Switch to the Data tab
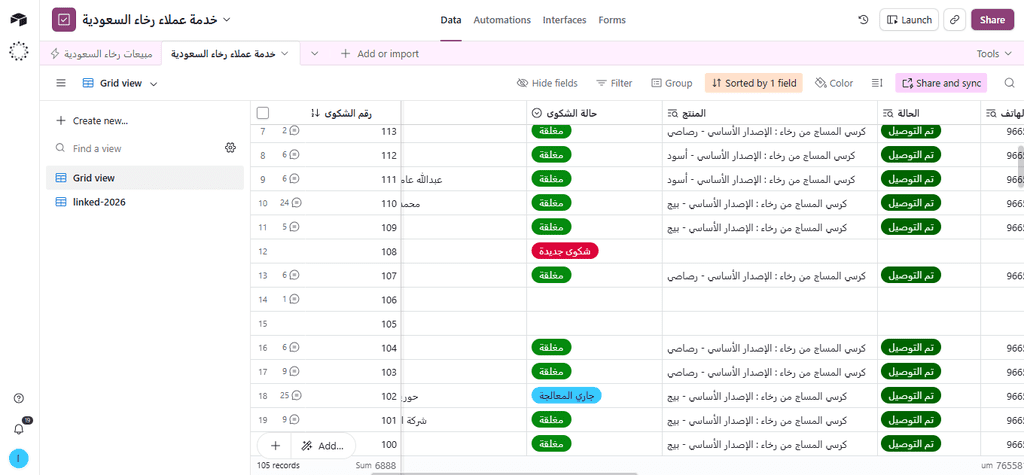1024x475 pixels. click(451, 20)
